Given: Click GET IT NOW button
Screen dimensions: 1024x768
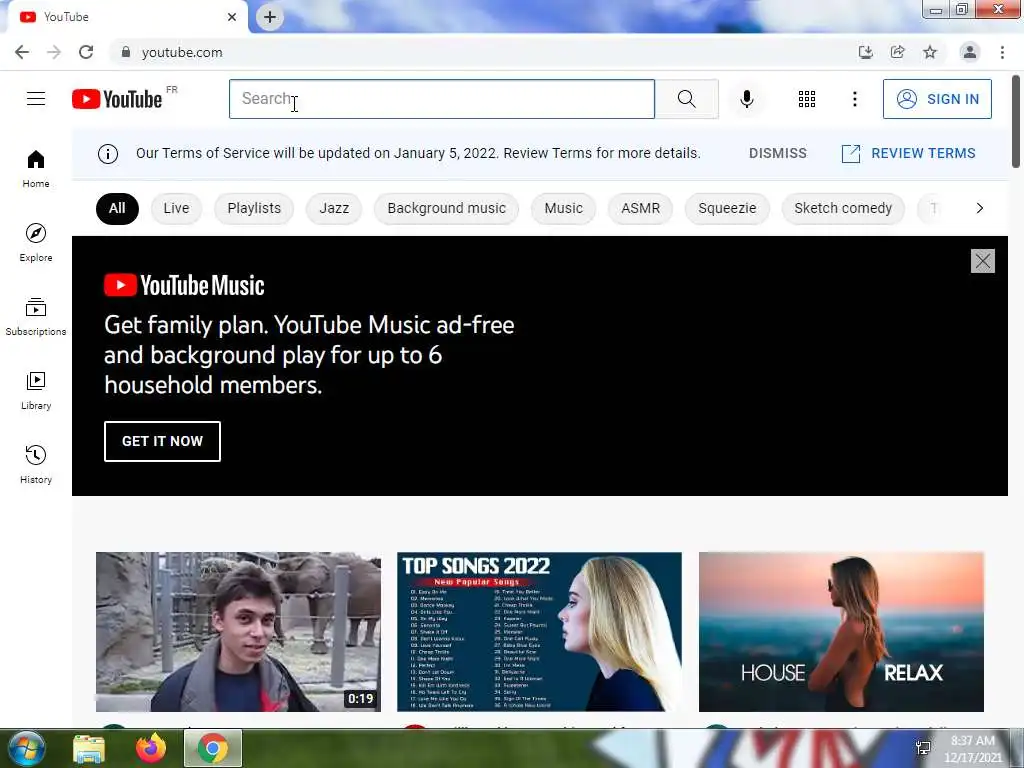Looking at the screenshot, I should (x=163, y=441).
